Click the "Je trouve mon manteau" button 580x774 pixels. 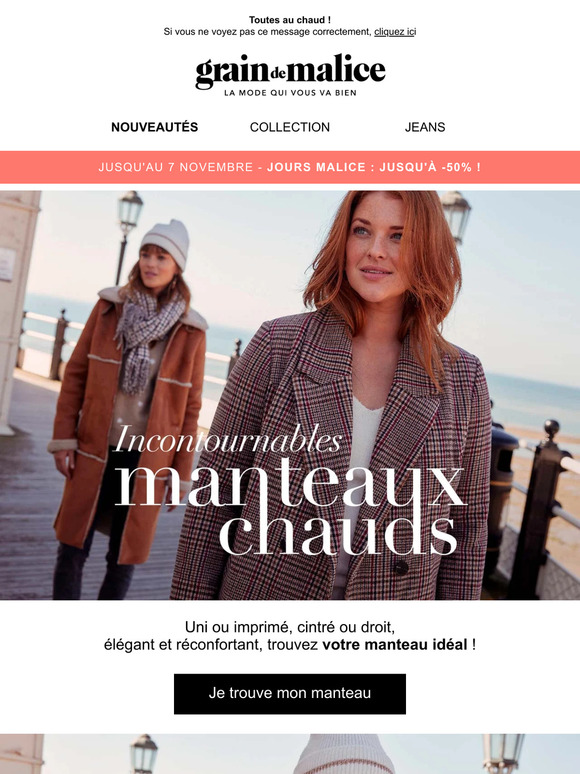(290, 694)
